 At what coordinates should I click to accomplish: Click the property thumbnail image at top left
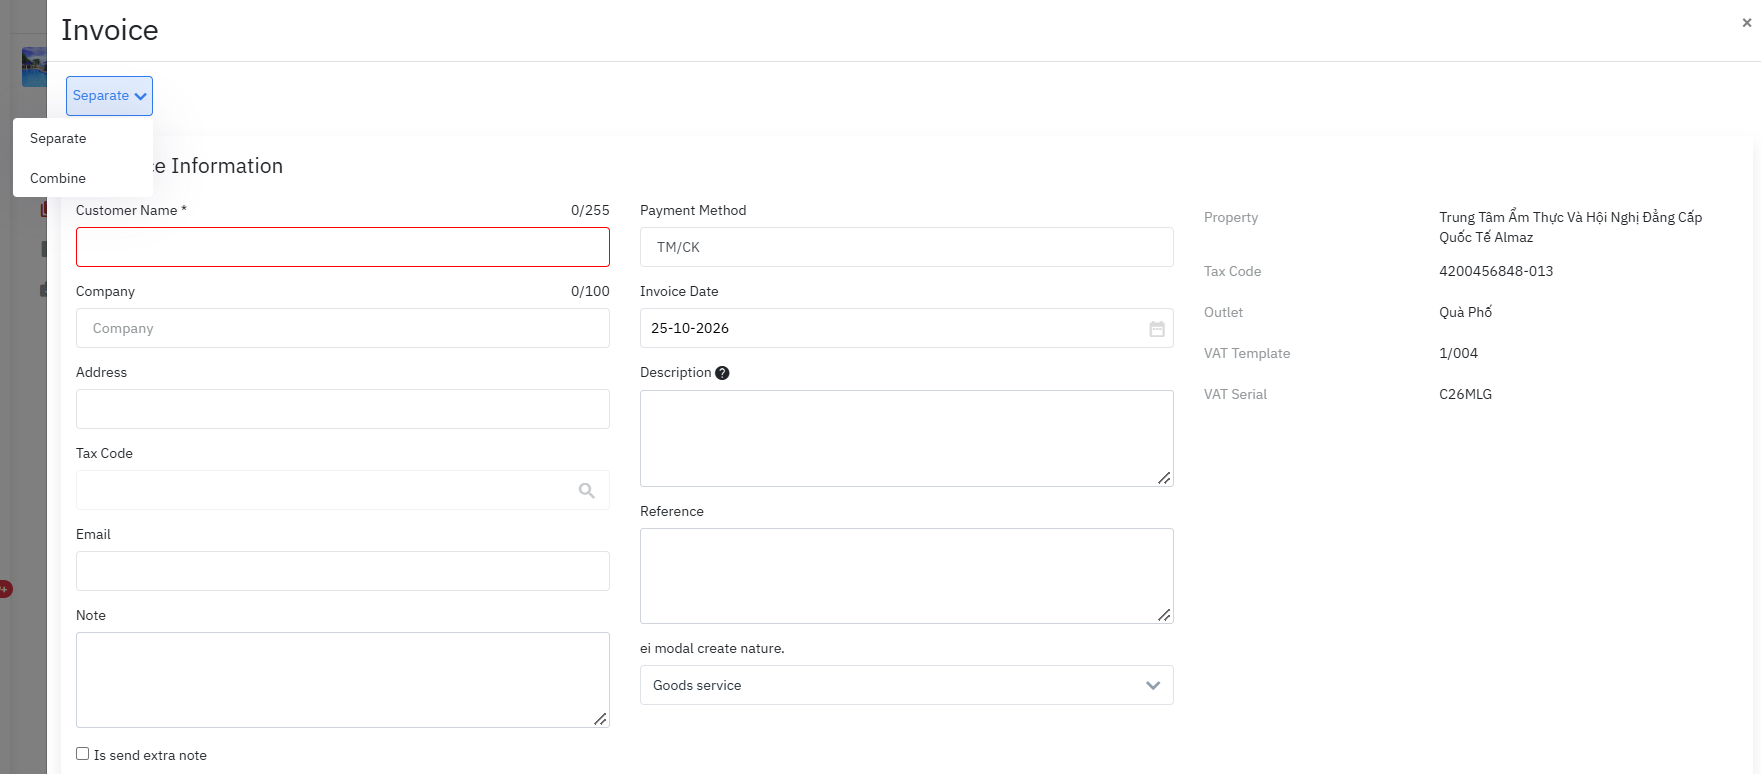(x=34, y=67)
